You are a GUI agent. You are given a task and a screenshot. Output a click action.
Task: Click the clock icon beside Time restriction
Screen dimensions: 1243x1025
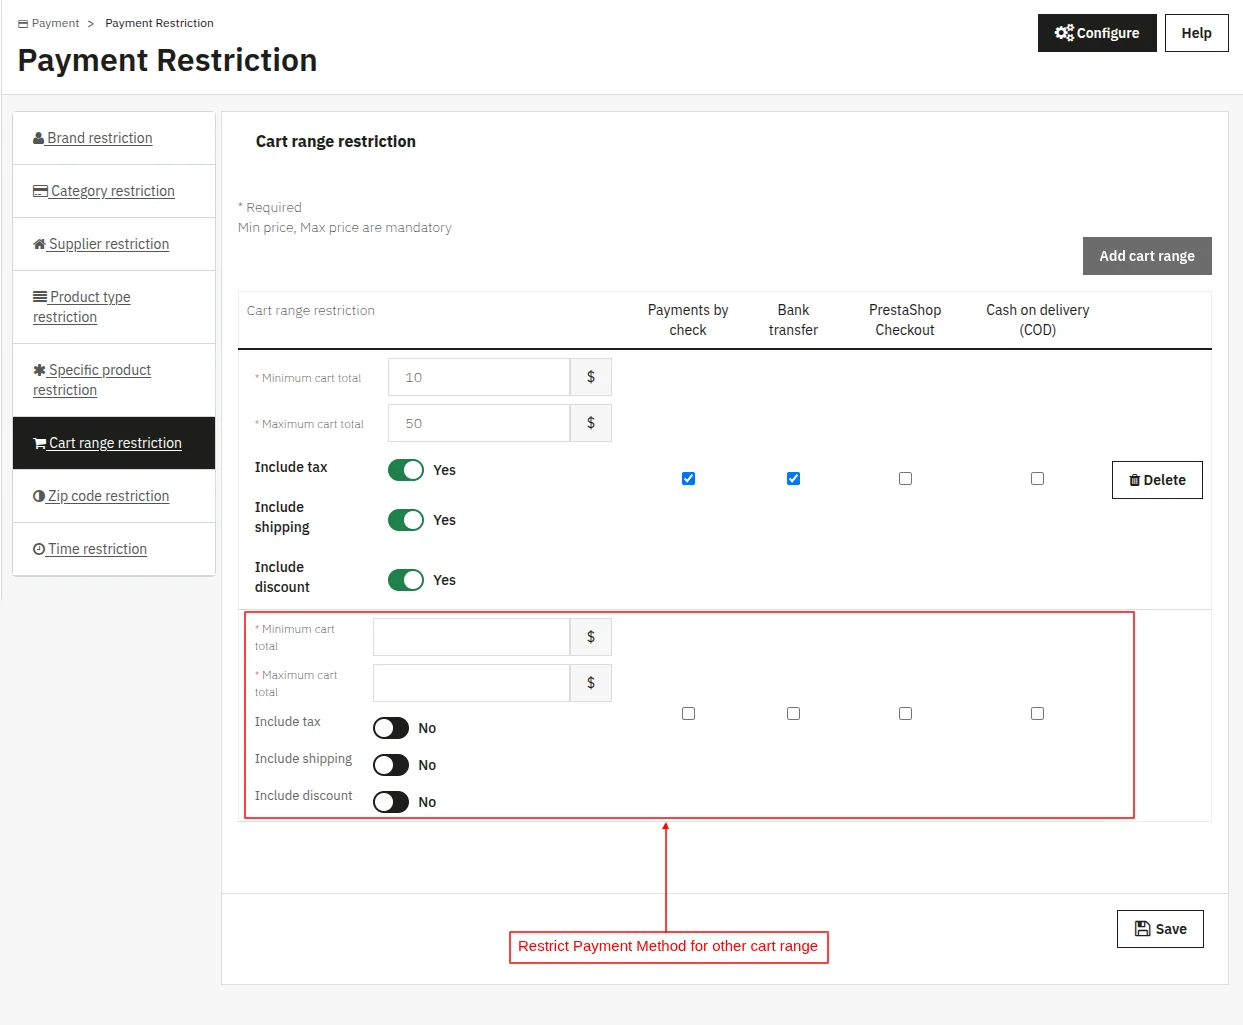pos(39,549)
